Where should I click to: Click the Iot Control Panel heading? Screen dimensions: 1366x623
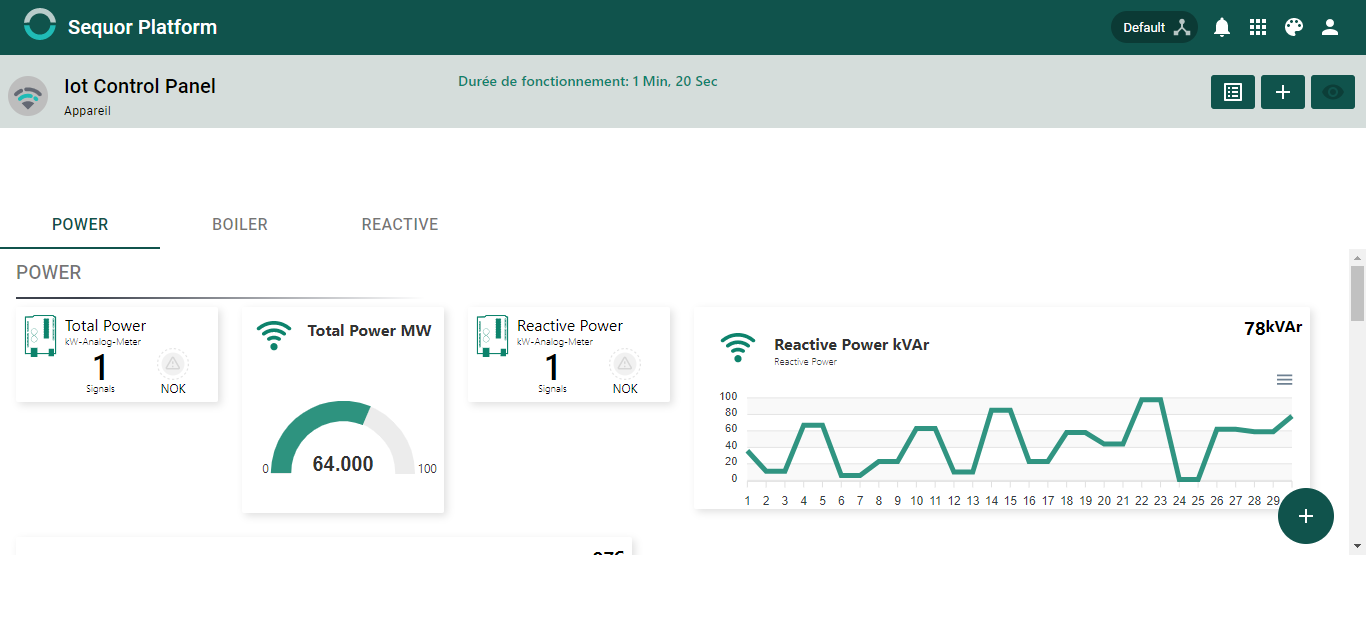[x=140, y=86]
